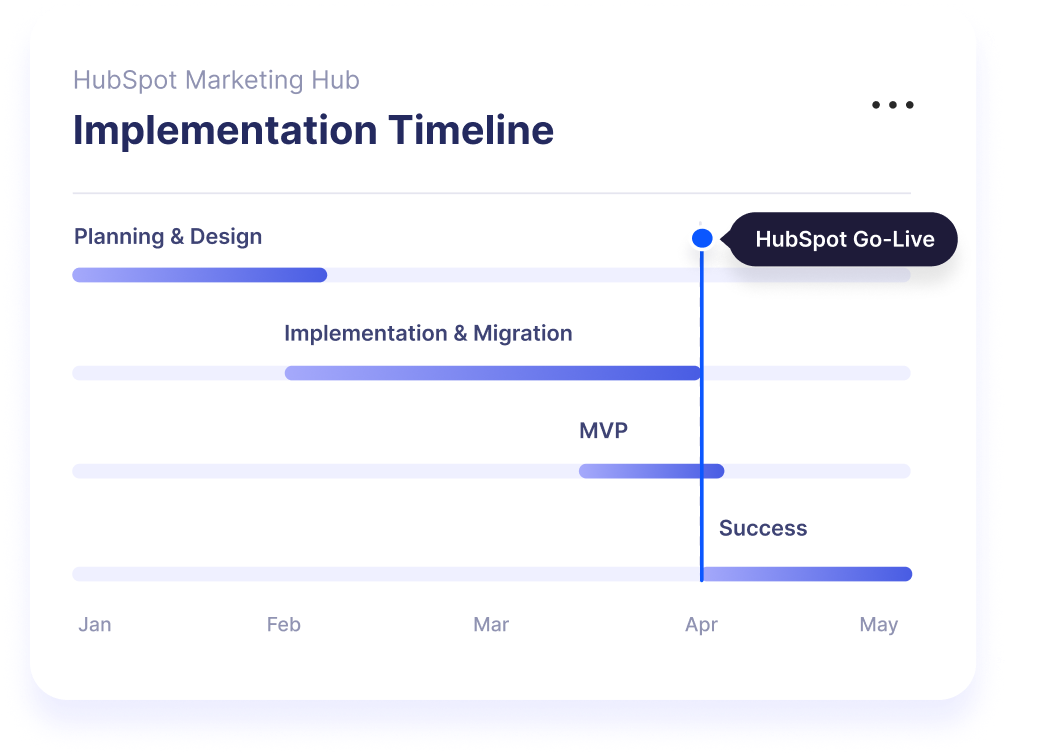1056x754 pixels.
Task: Click the ellipsis icon near the title
Action: click(x=892, y=104)
